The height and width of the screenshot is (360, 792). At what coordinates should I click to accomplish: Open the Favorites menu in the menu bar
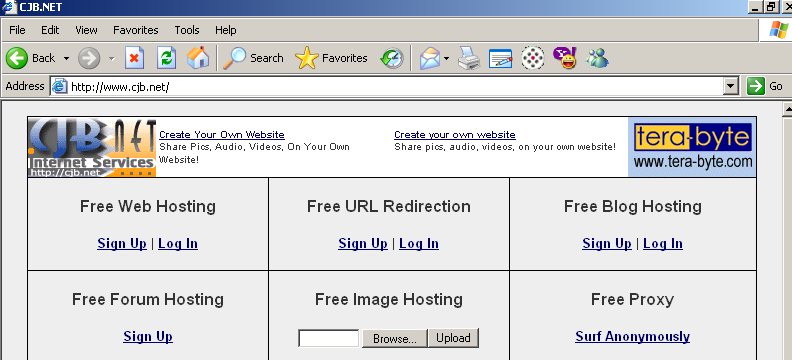135,30
